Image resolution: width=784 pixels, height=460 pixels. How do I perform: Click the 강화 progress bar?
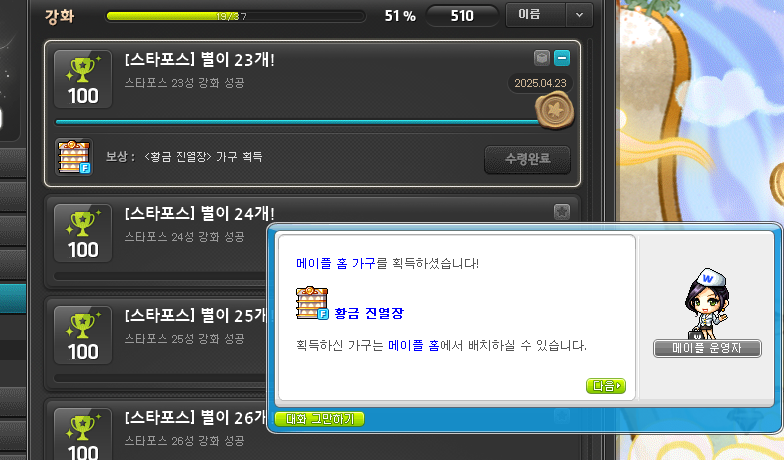tap(236, 16)
